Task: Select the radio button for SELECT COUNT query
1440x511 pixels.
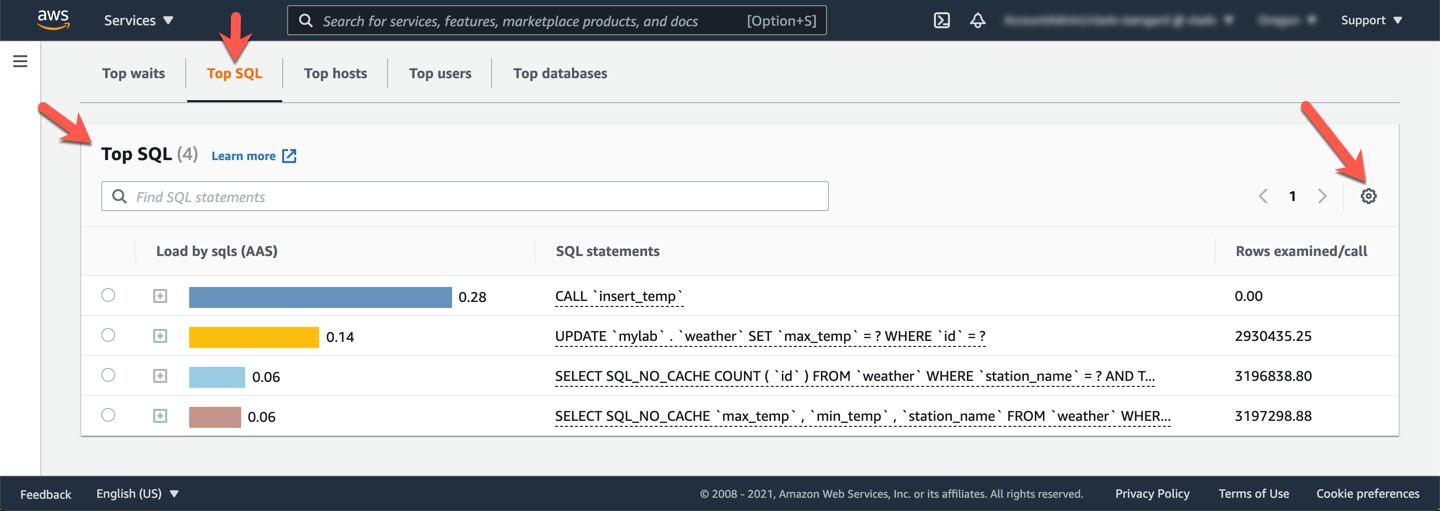Action: 108,375
